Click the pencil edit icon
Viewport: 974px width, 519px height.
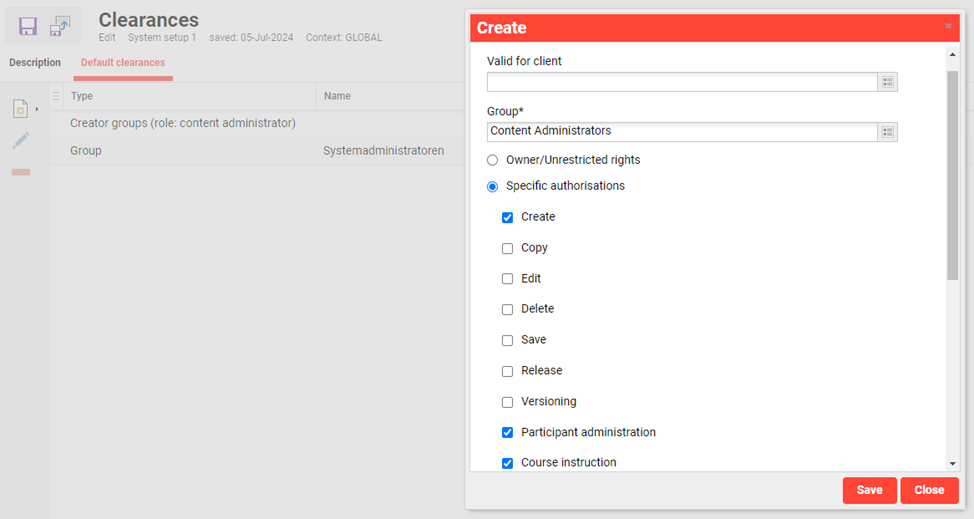point(21,141)
